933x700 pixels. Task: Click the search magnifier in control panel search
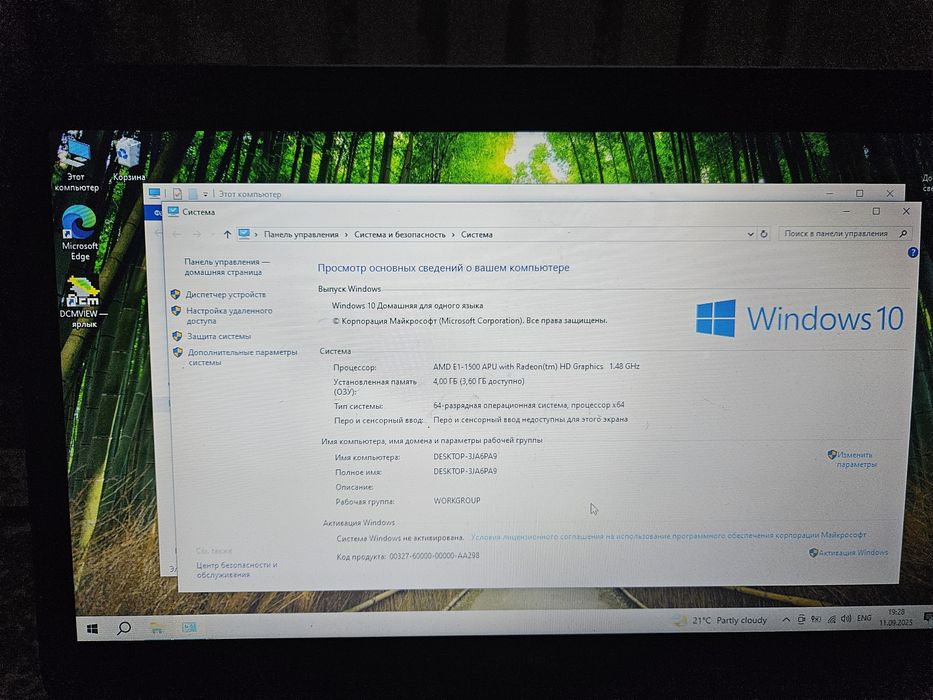coord(903,233)
